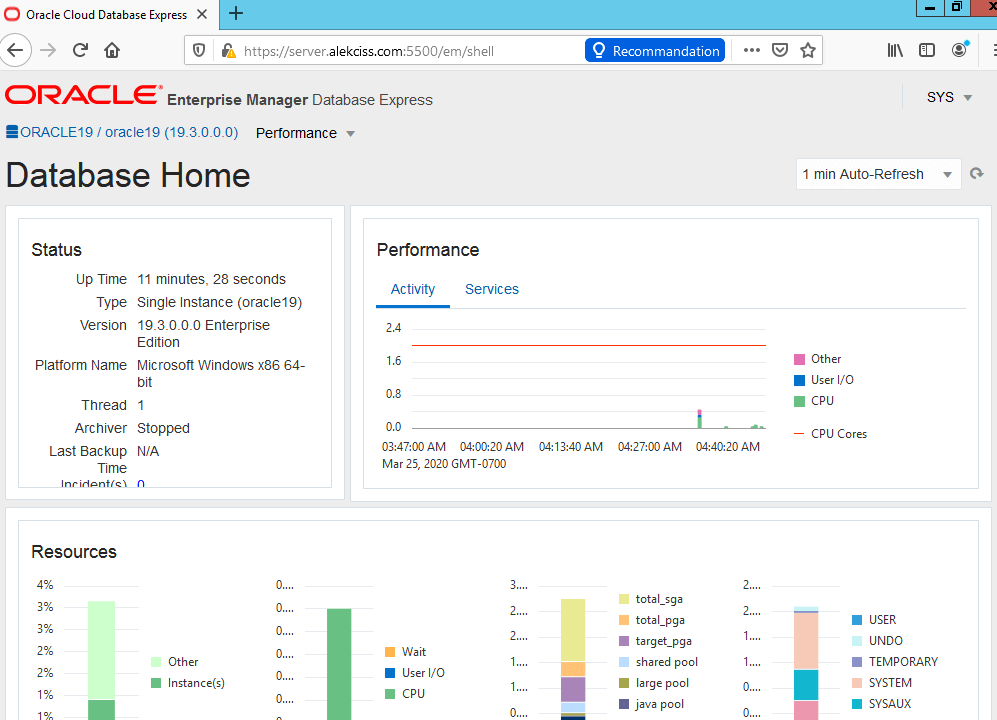997x720 pixels.
Task: Click the SYSAUX tablespace legend swatch
Action: click(x=856, y=704)
